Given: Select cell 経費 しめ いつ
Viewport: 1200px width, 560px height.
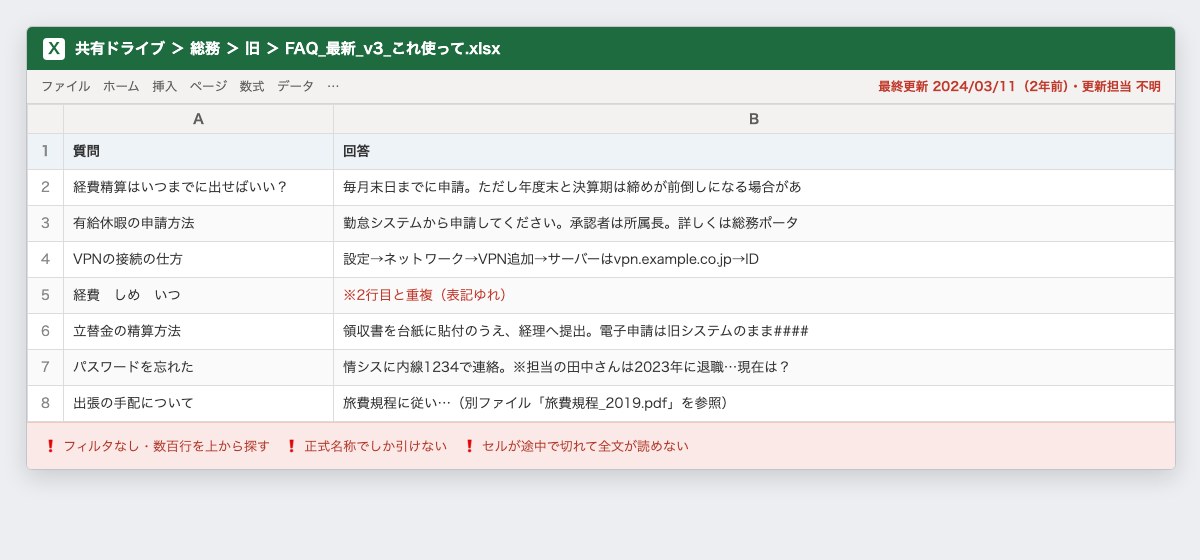Looking at the screenshot, I should pyautogui.click(x=198, y=295).
